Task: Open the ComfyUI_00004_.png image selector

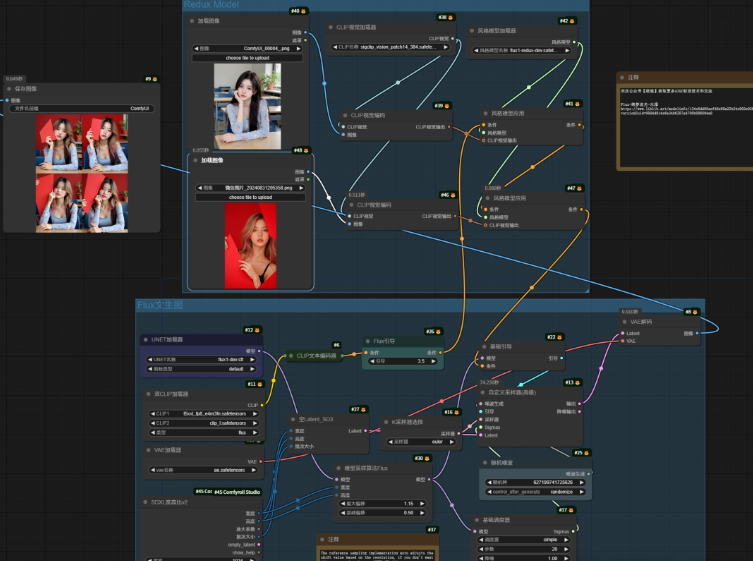Action: (x=247, y=49)
